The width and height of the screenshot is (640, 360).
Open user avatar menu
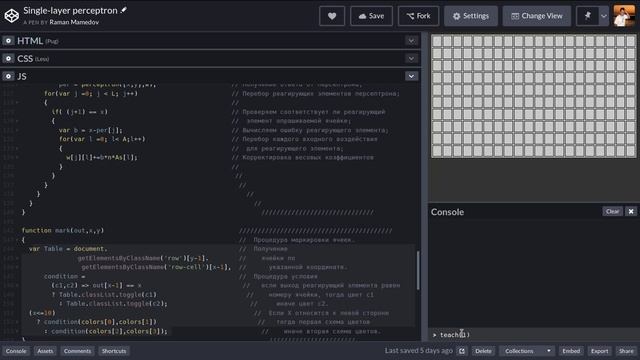pyautogui.click(x=624, y=16)
